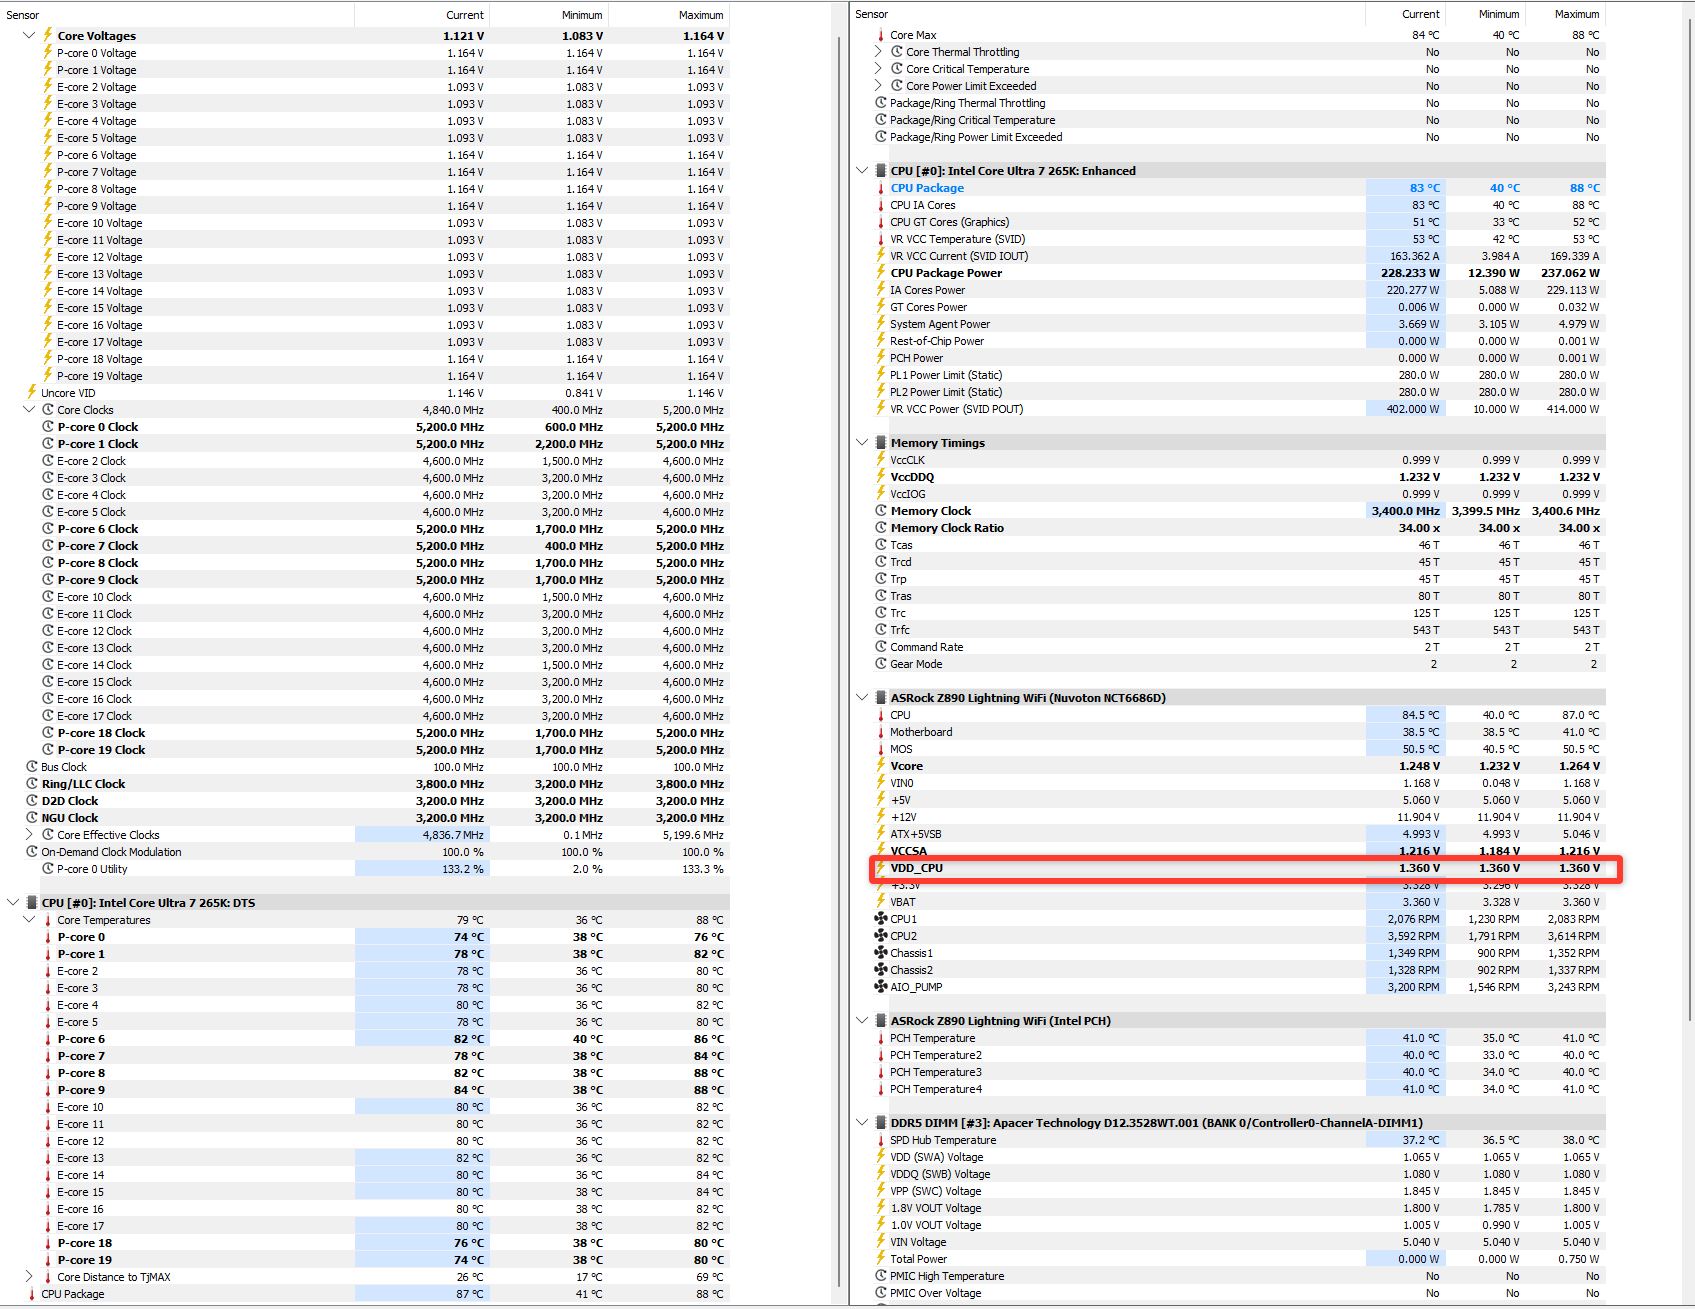Image resolution: width=1695 pixels, height=1309 pixels.
Task: Click the clock icon beside On-Demand Clock Modulation
Action: 31,851
